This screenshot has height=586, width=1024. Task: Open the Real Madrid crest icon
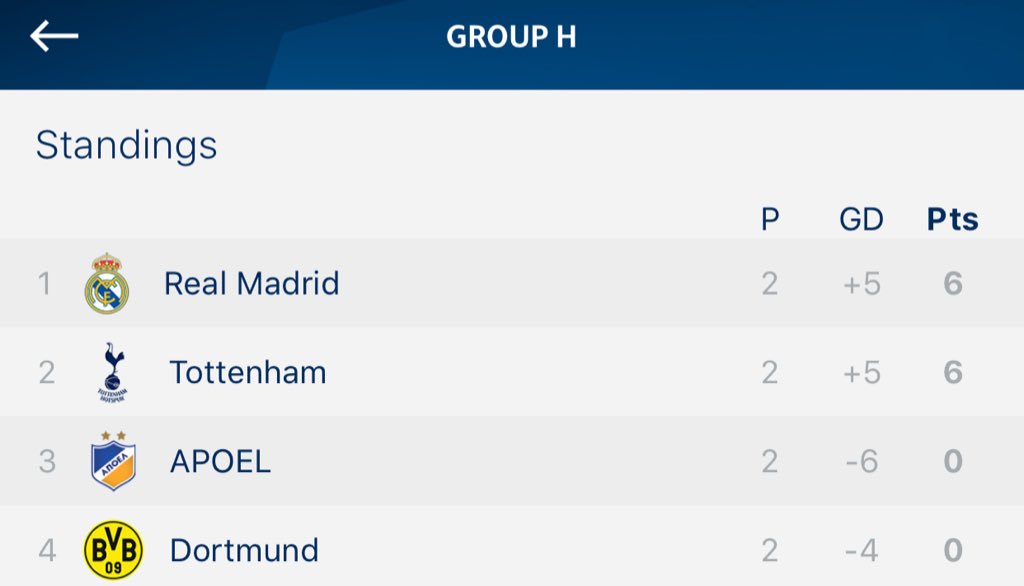click(107, 284)
